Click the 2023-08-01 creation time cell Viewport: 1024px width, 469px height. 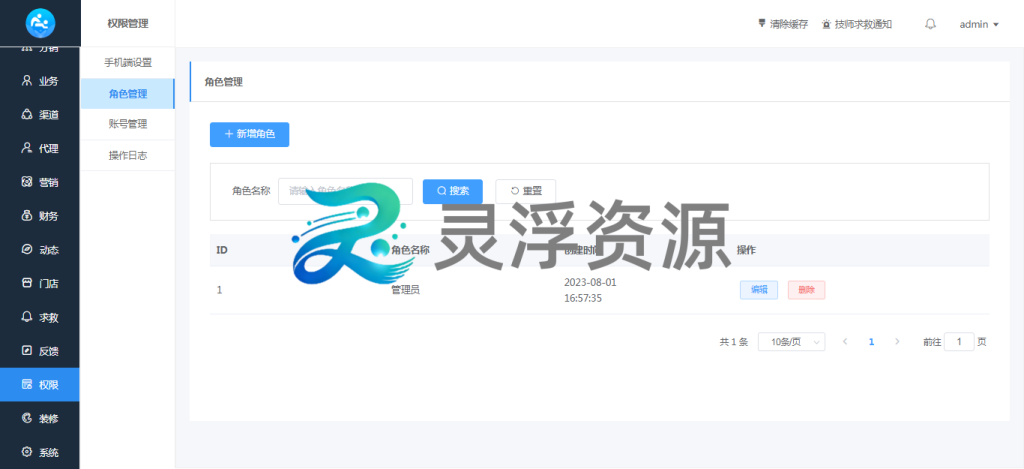(590, 290)
